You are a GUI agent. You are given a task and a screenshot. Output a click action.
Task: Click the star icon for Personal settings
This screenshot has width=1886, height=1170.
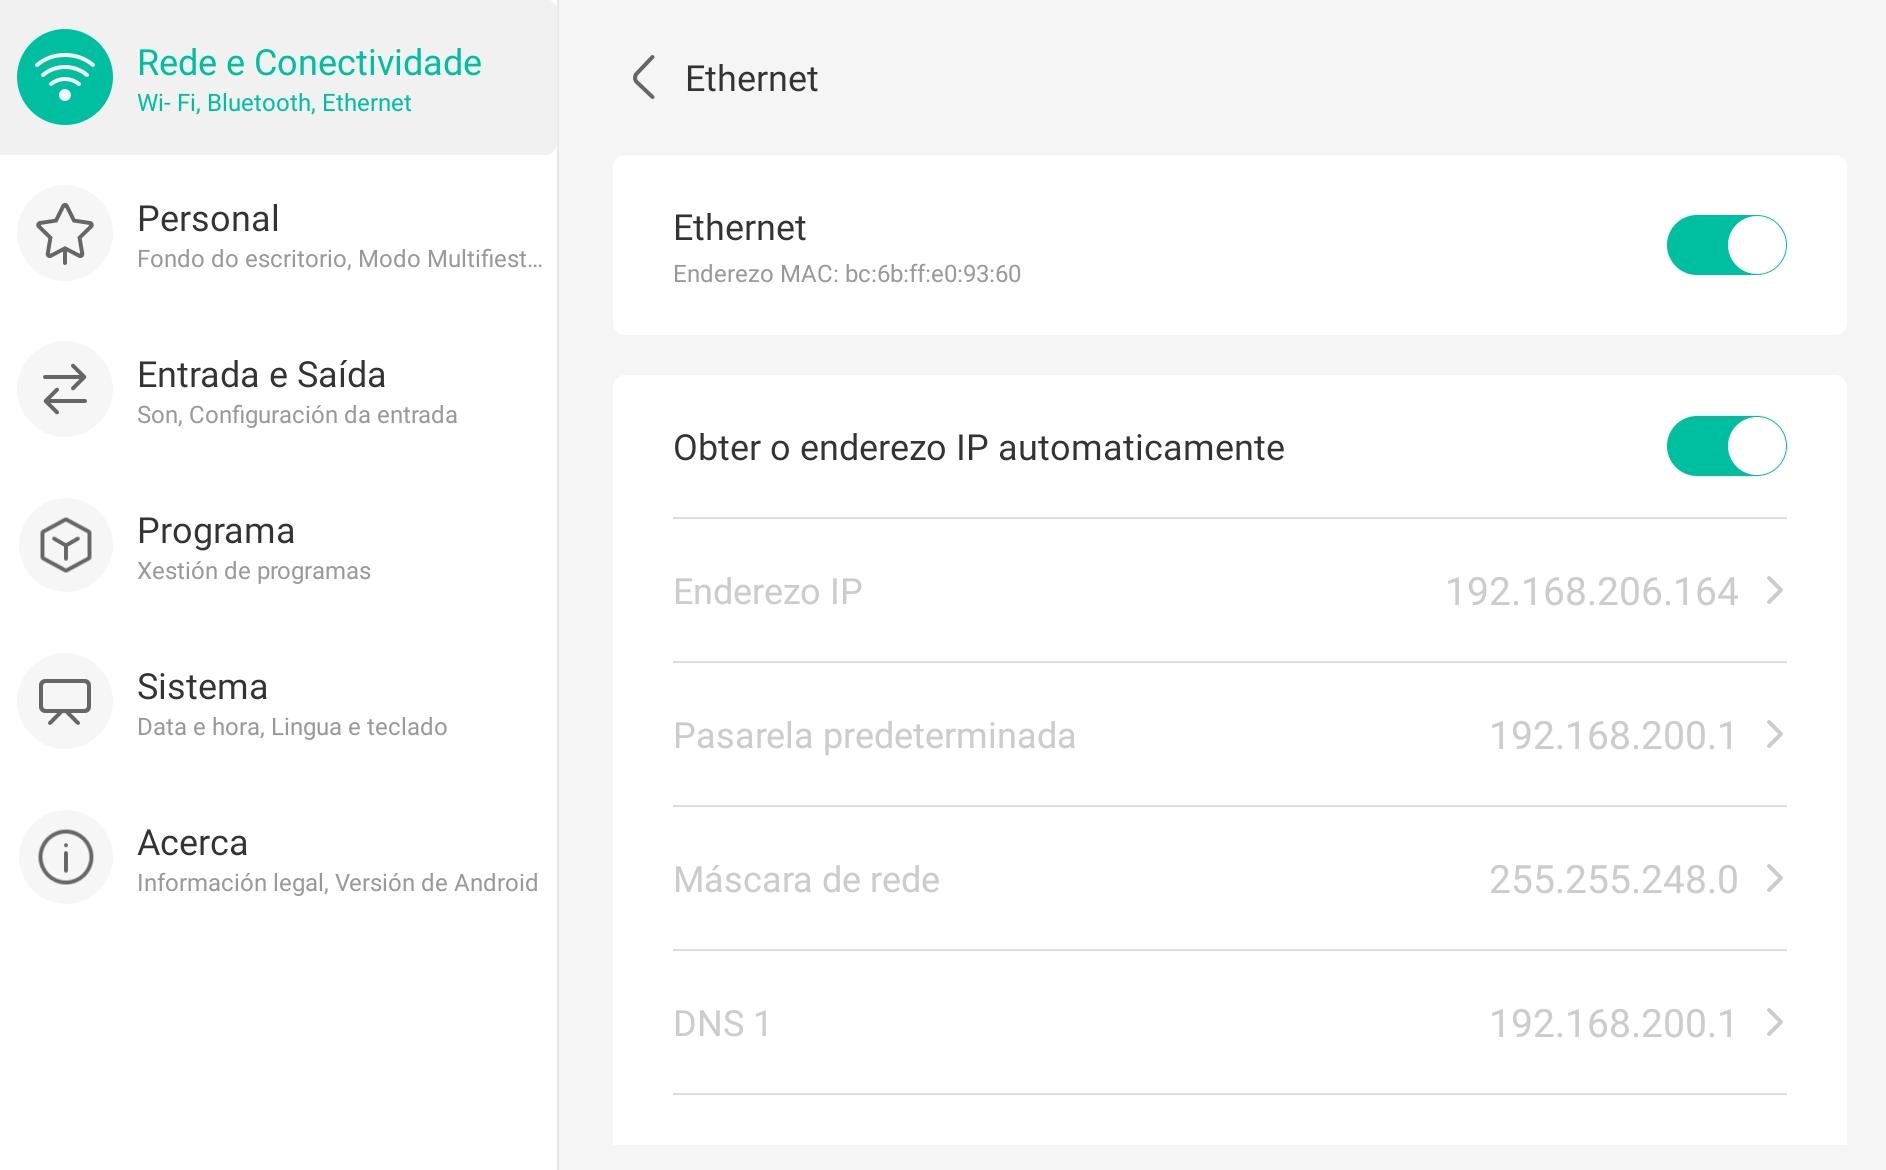(x=64, y=233)
